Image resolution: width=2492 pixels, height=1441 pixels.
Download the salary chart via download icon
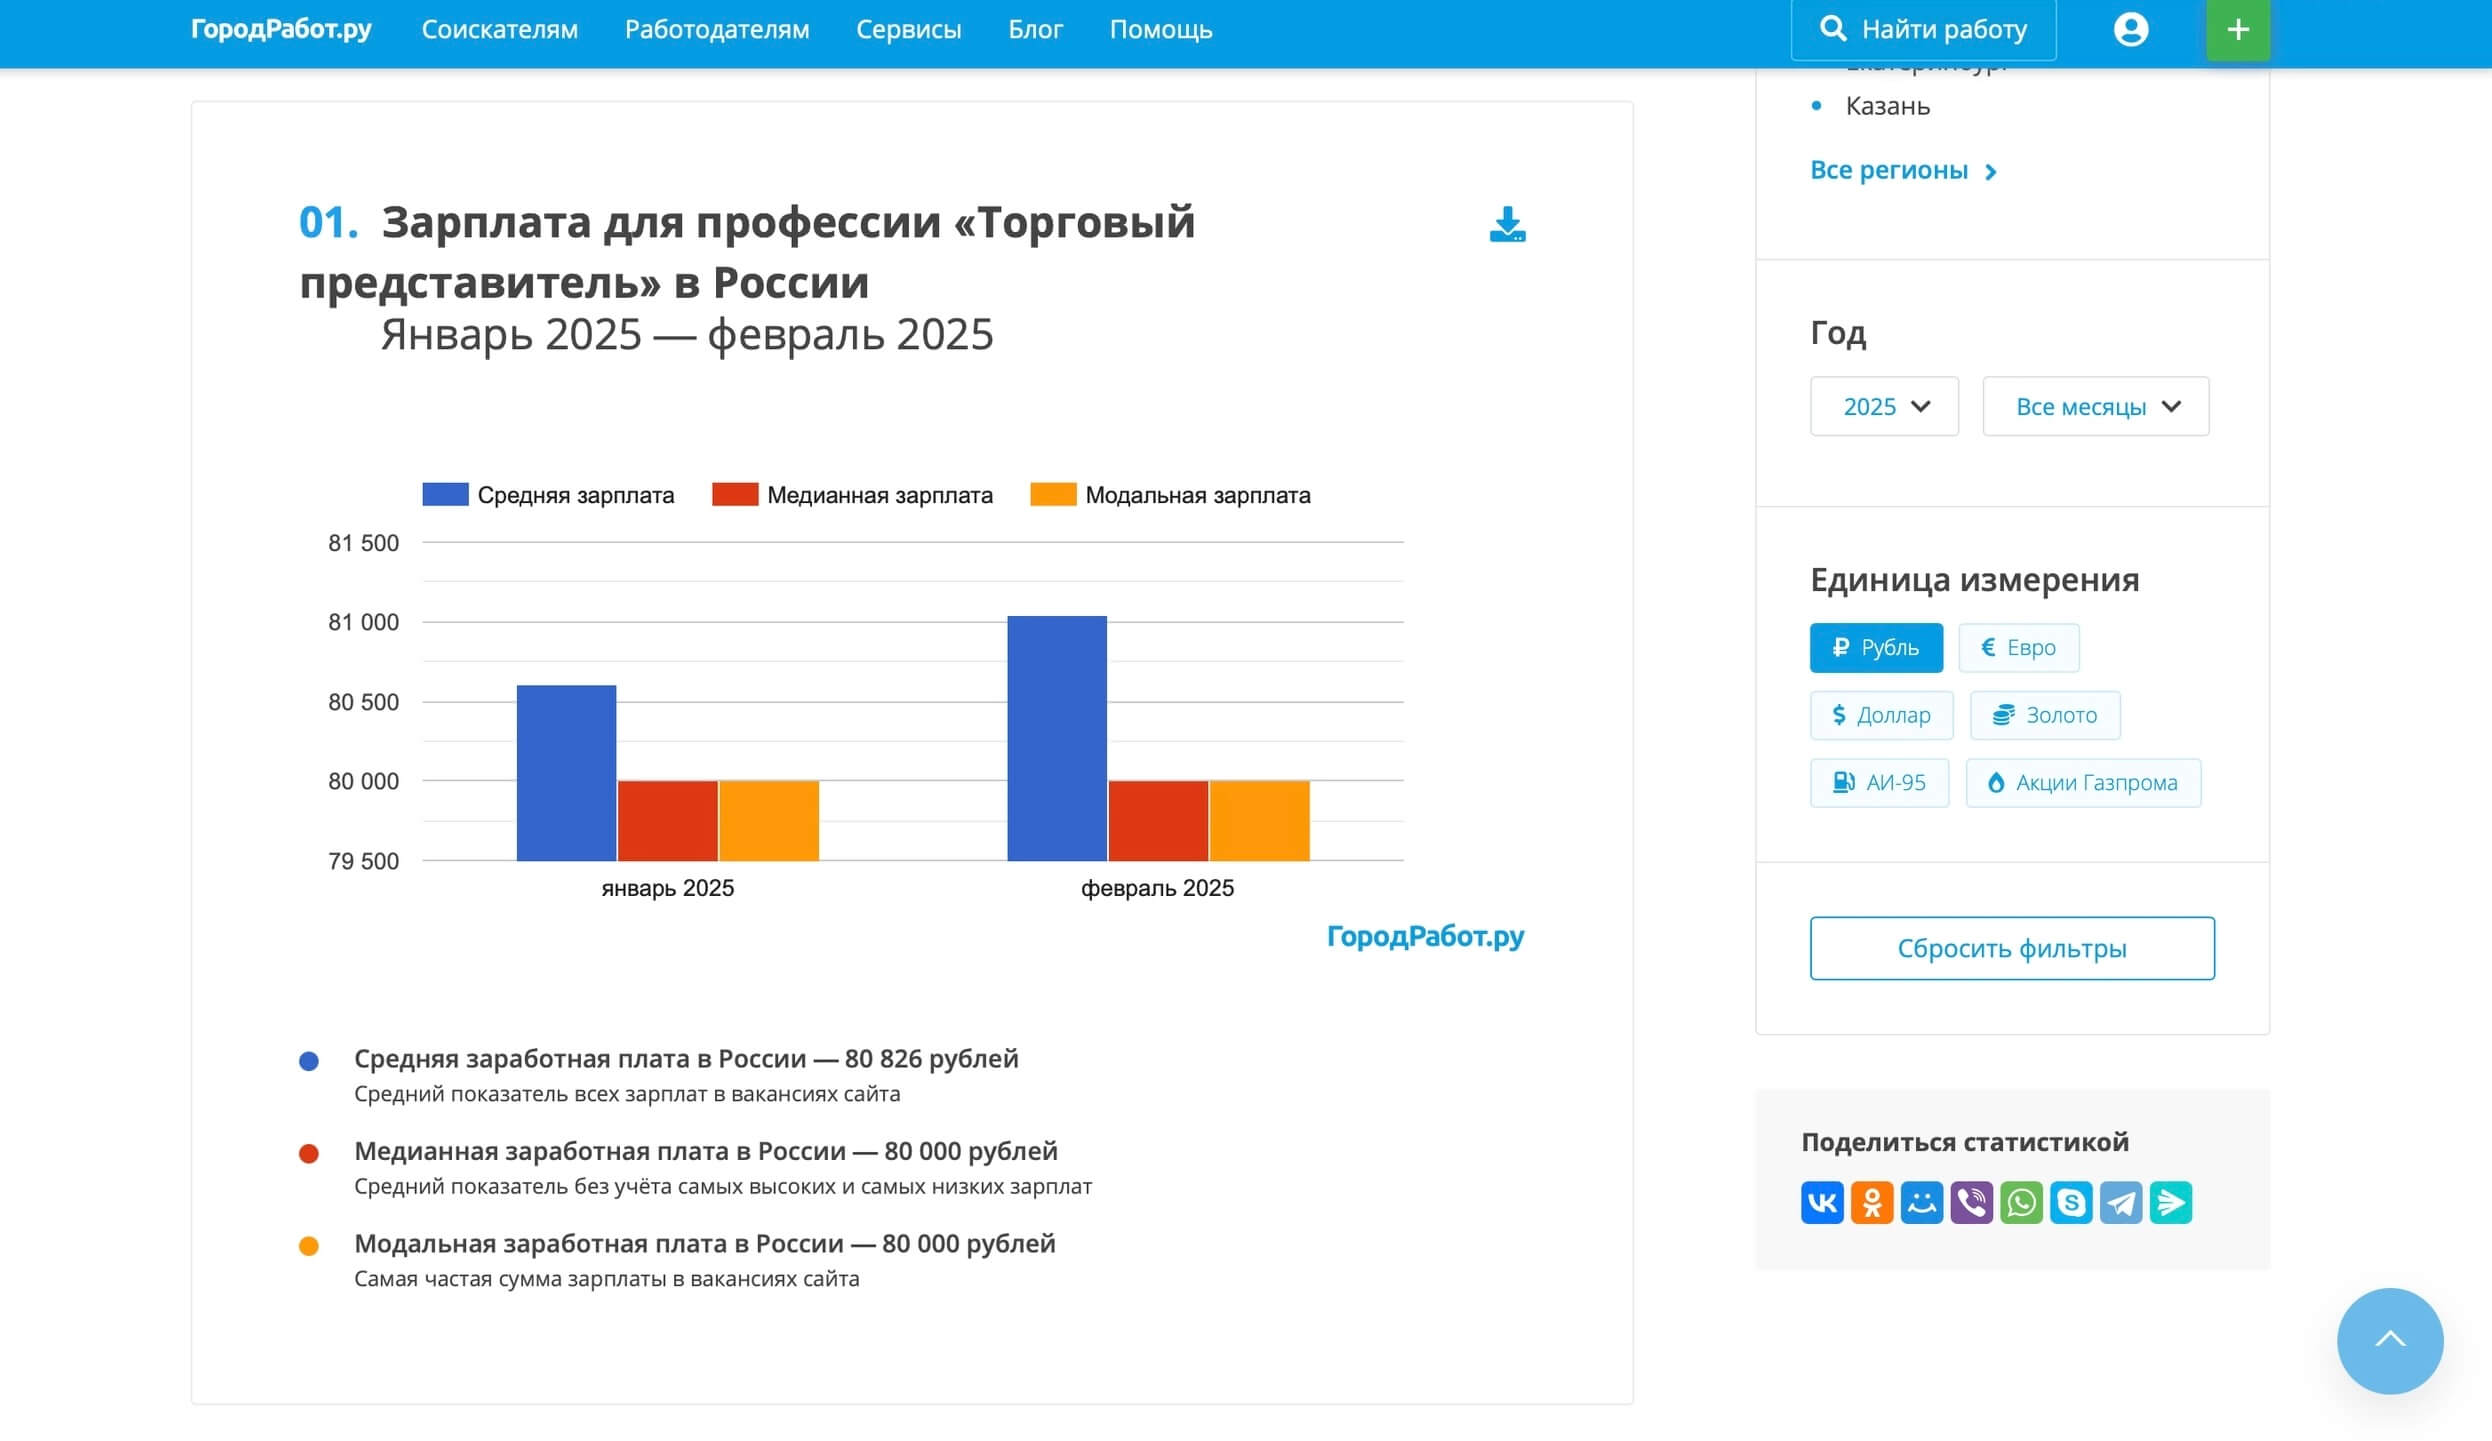pyautogui.click(x=1507, y=224)
